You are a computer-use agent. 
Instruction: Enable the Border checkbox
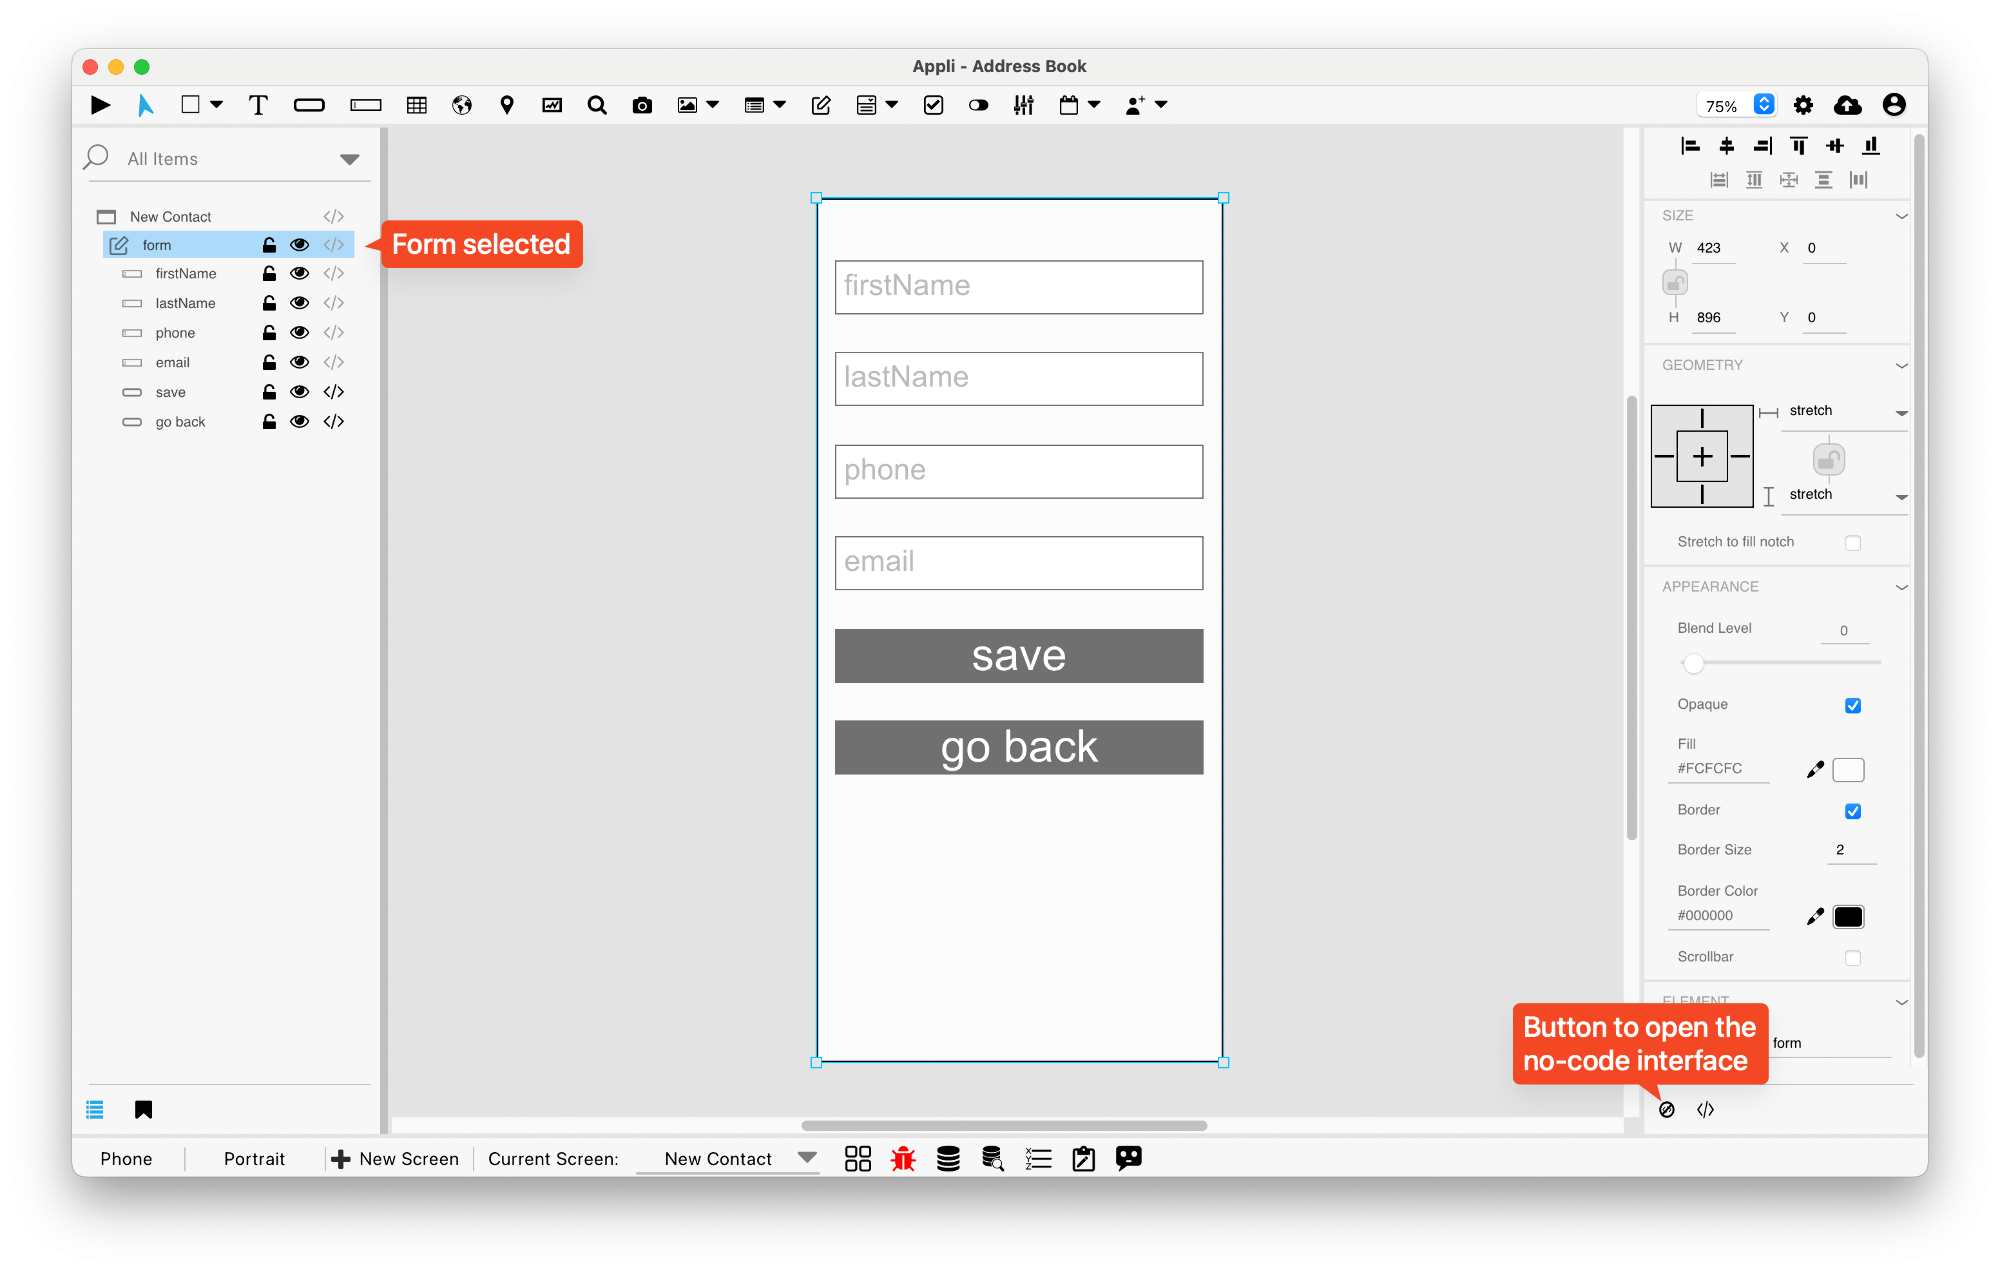pos(1854,812)
